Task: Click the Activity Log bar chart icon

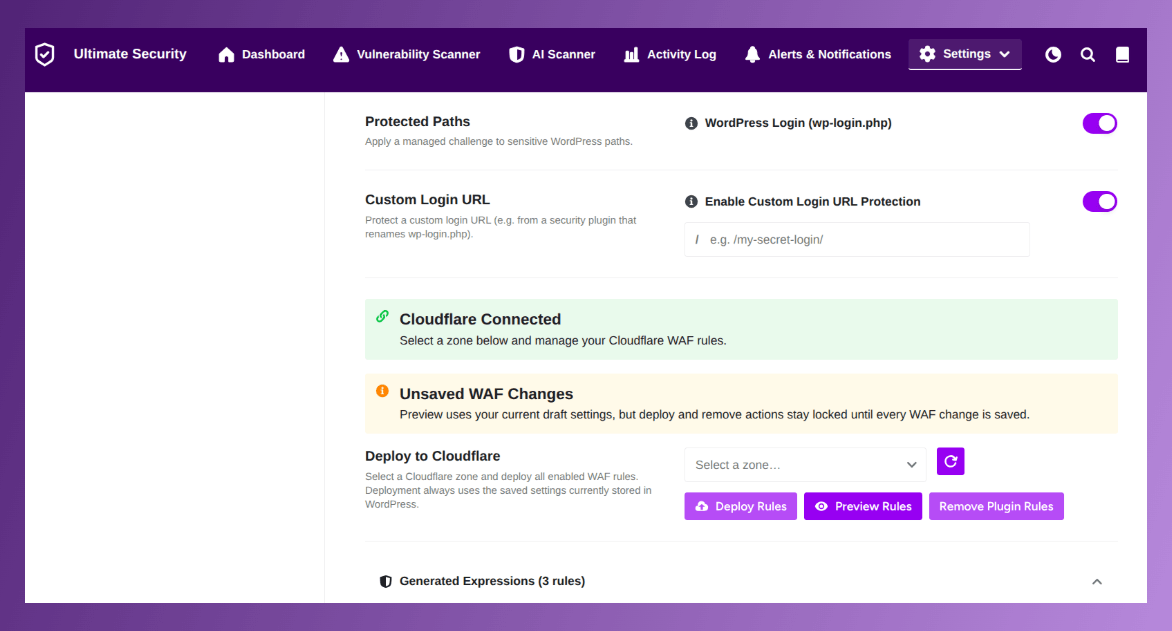Action: tap(632, 55)
